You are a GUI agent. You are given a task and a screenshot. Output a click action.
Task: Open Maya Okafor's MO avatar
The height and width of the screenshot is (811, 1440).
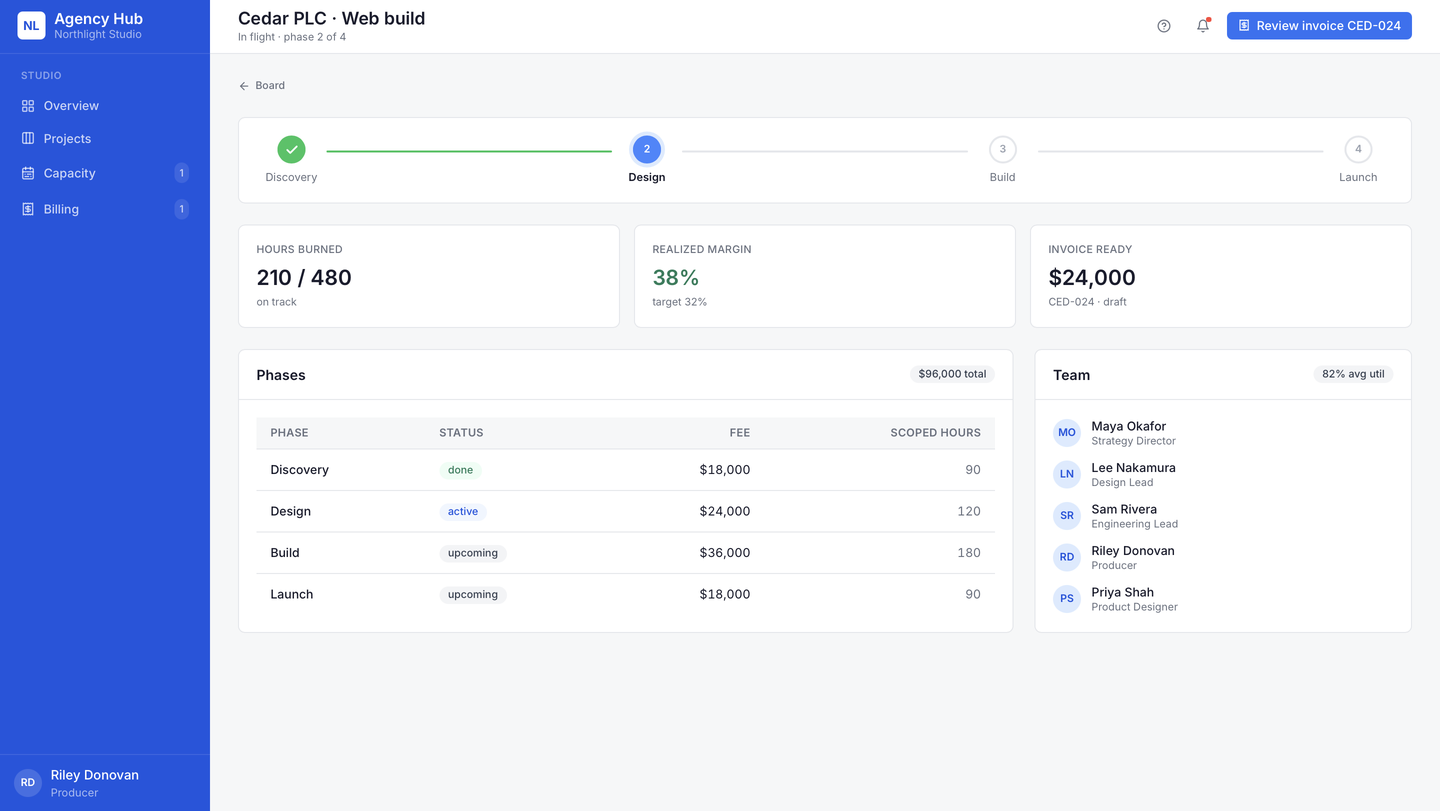point(1067,433)
